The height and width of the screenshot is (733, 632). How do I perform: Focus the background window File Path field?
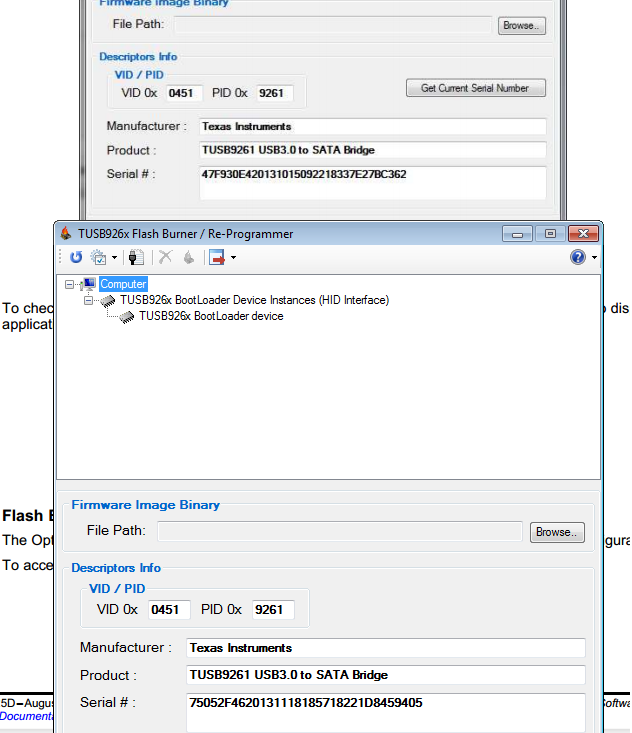[x=333, y=24]
